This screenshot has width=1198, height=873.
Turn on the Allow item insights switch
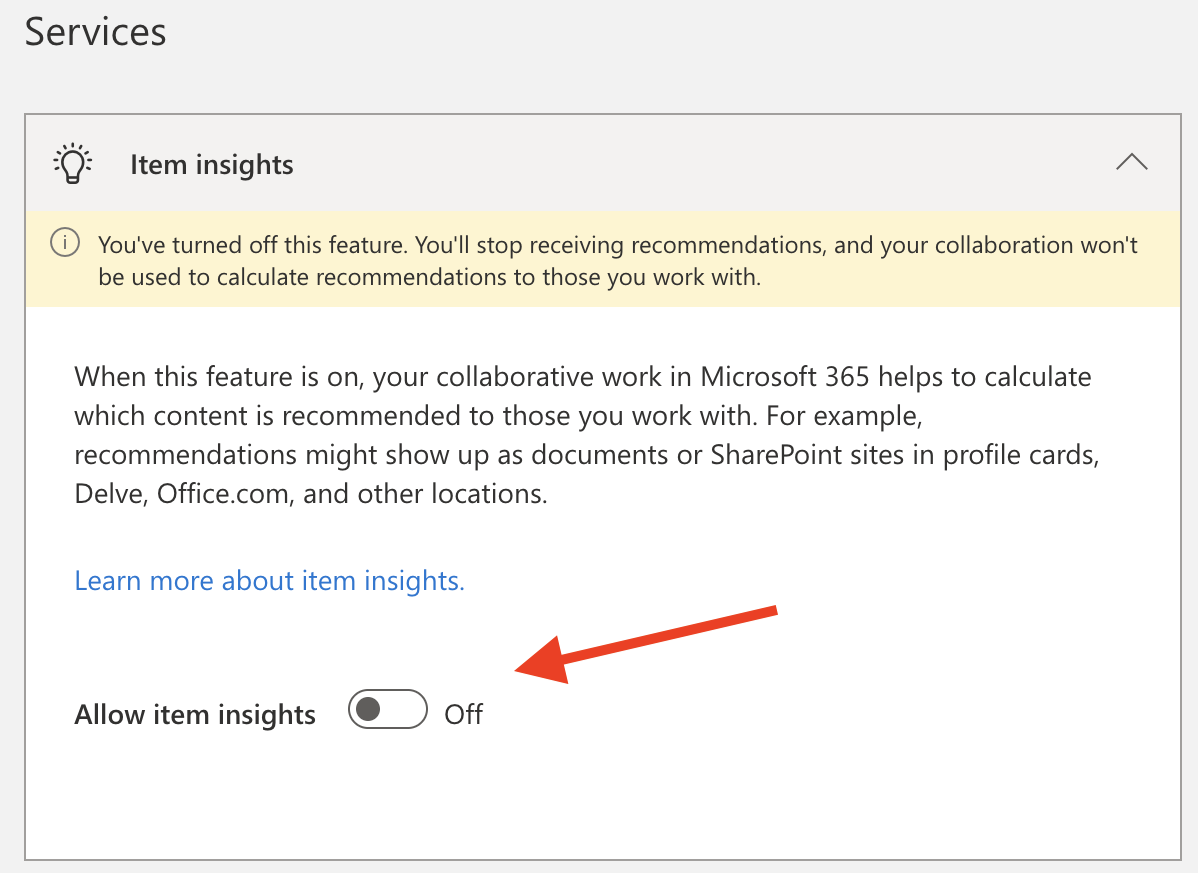click(x=388, y=711)
